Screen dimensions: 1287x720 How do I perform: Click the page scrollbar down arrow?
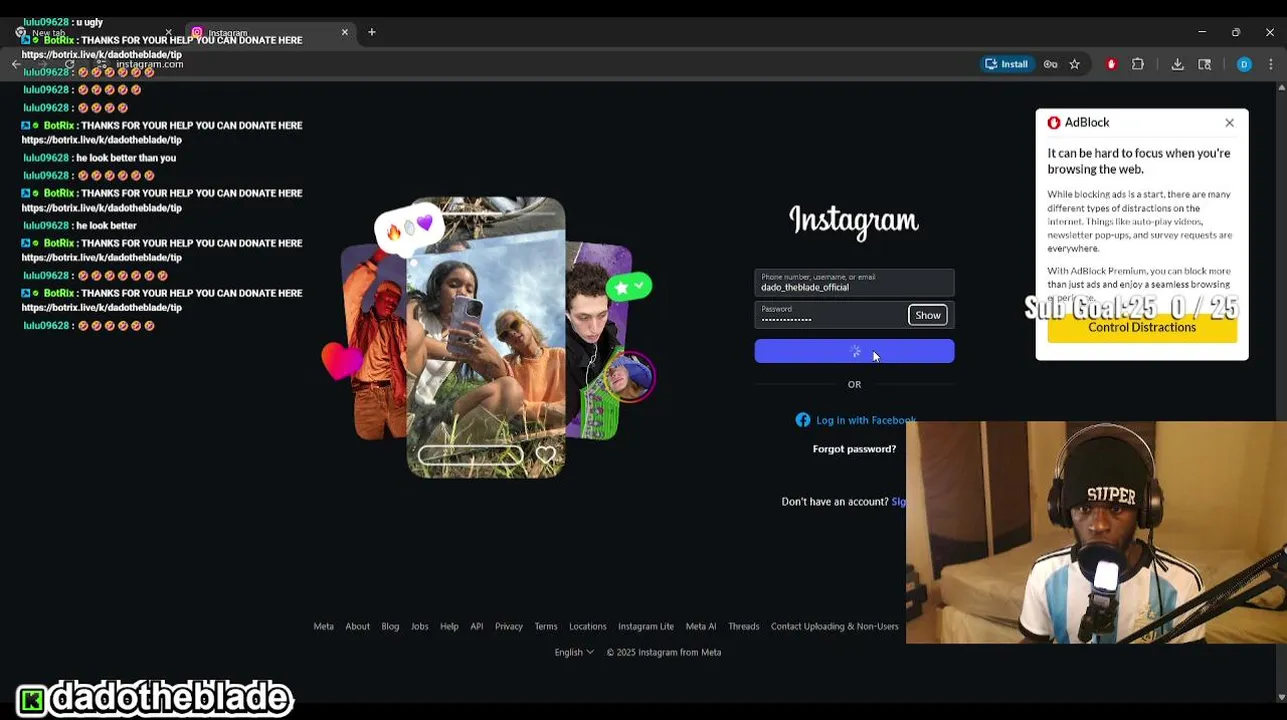1281,697
